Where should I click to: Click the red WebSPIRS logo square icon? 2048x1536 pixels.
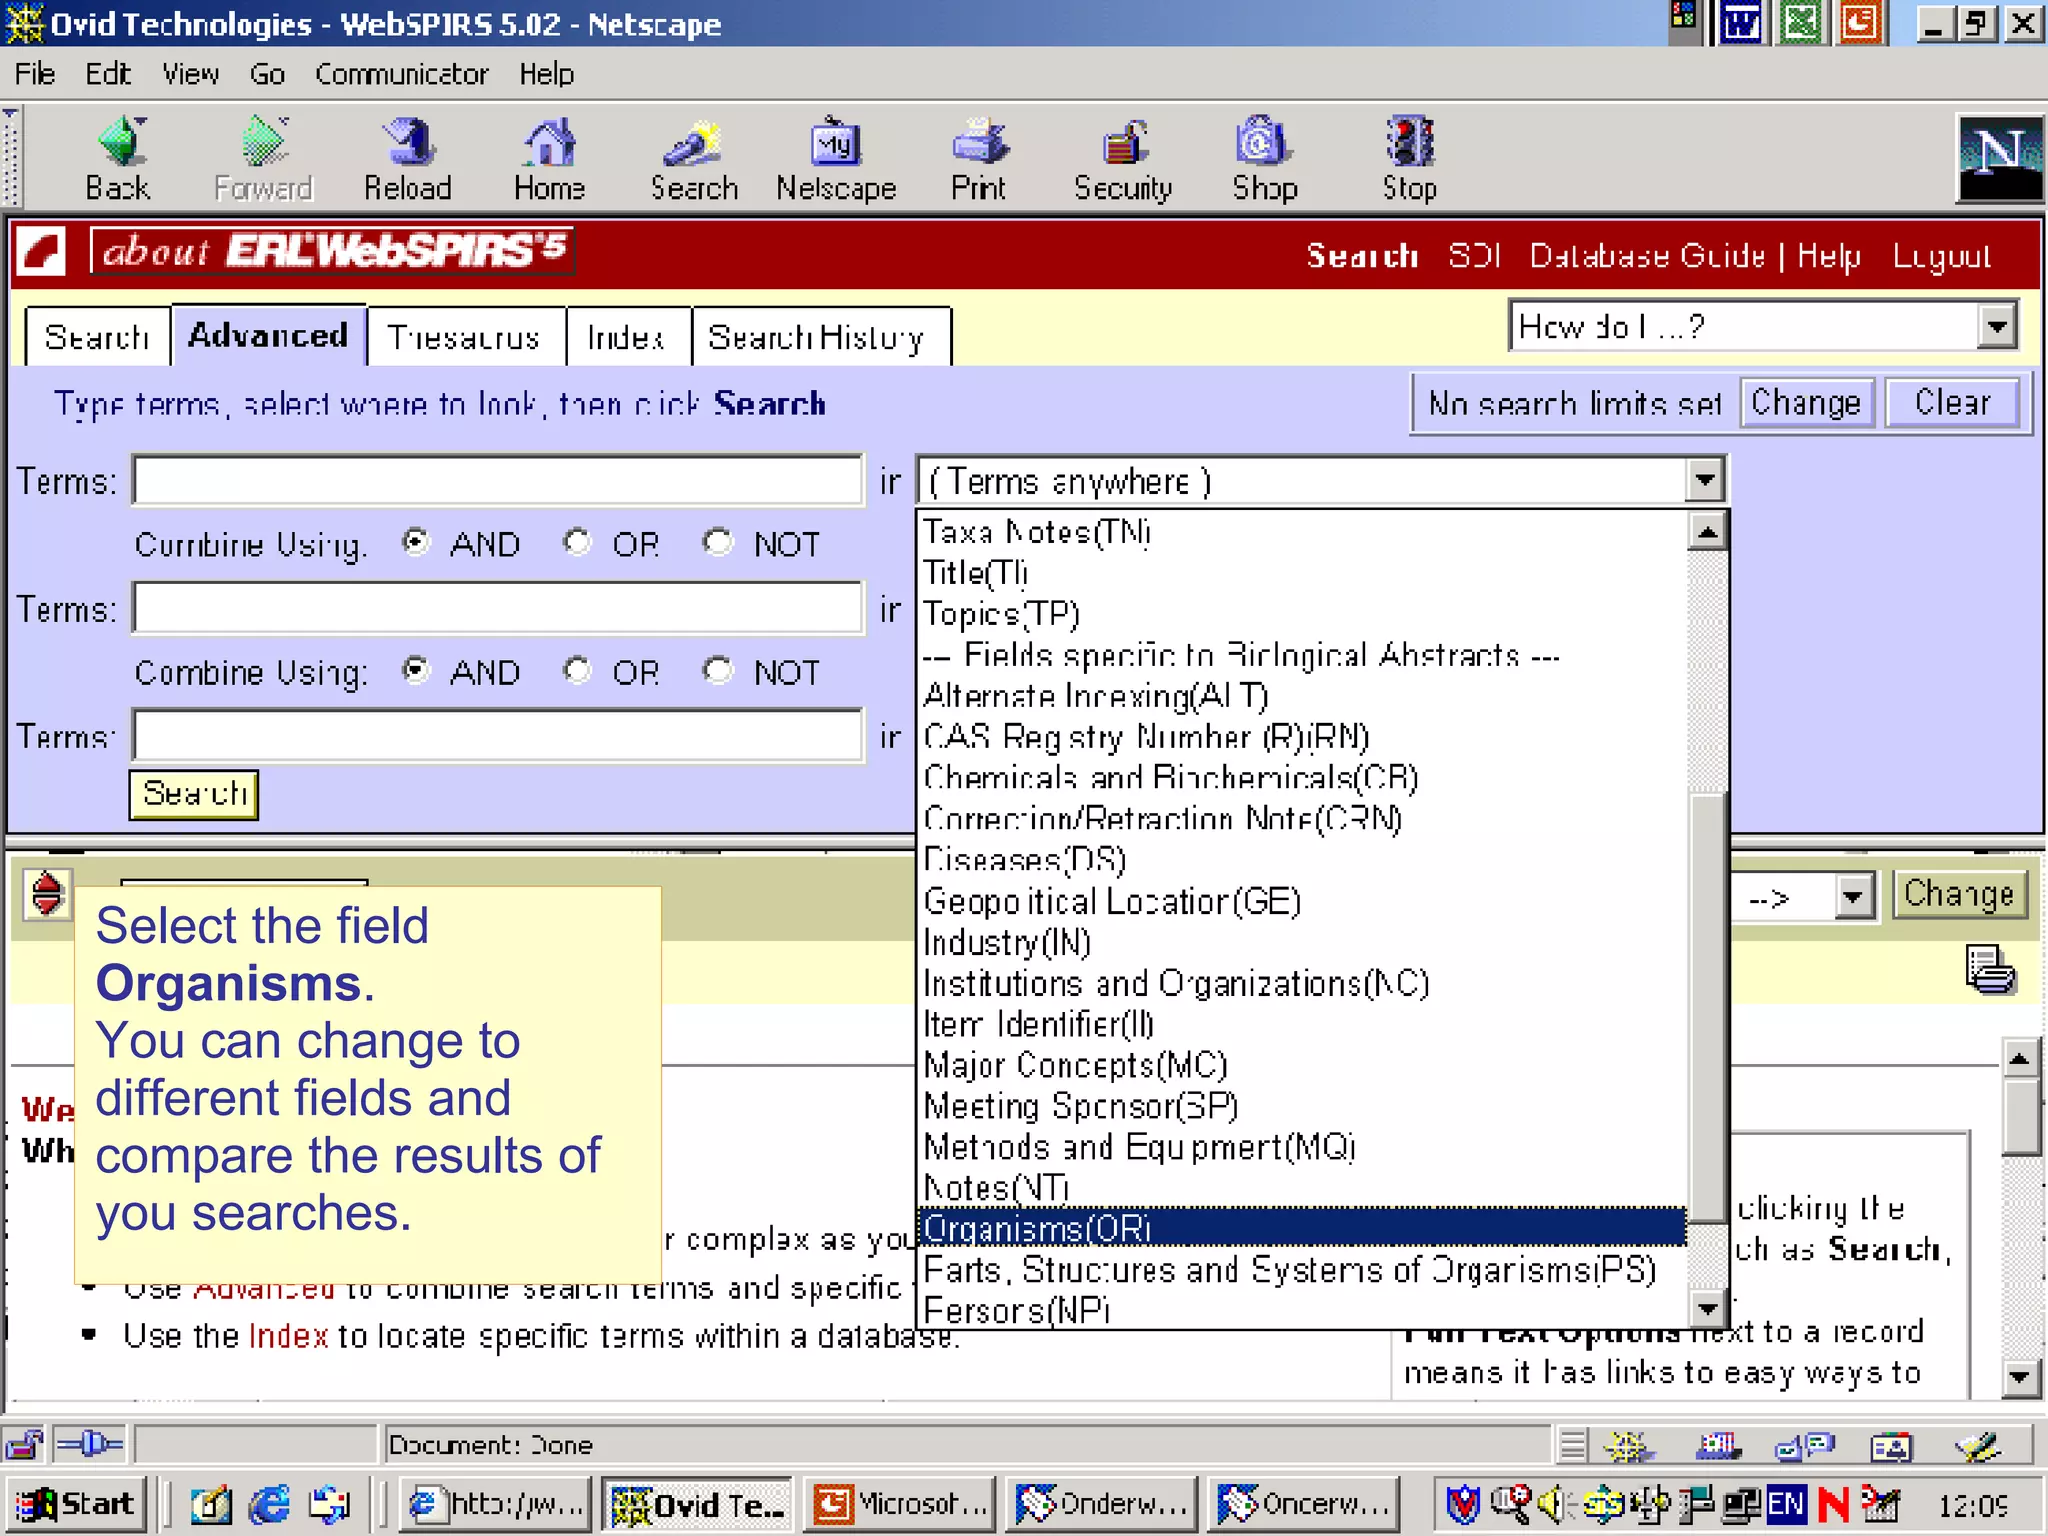click(x=42, y=251)
